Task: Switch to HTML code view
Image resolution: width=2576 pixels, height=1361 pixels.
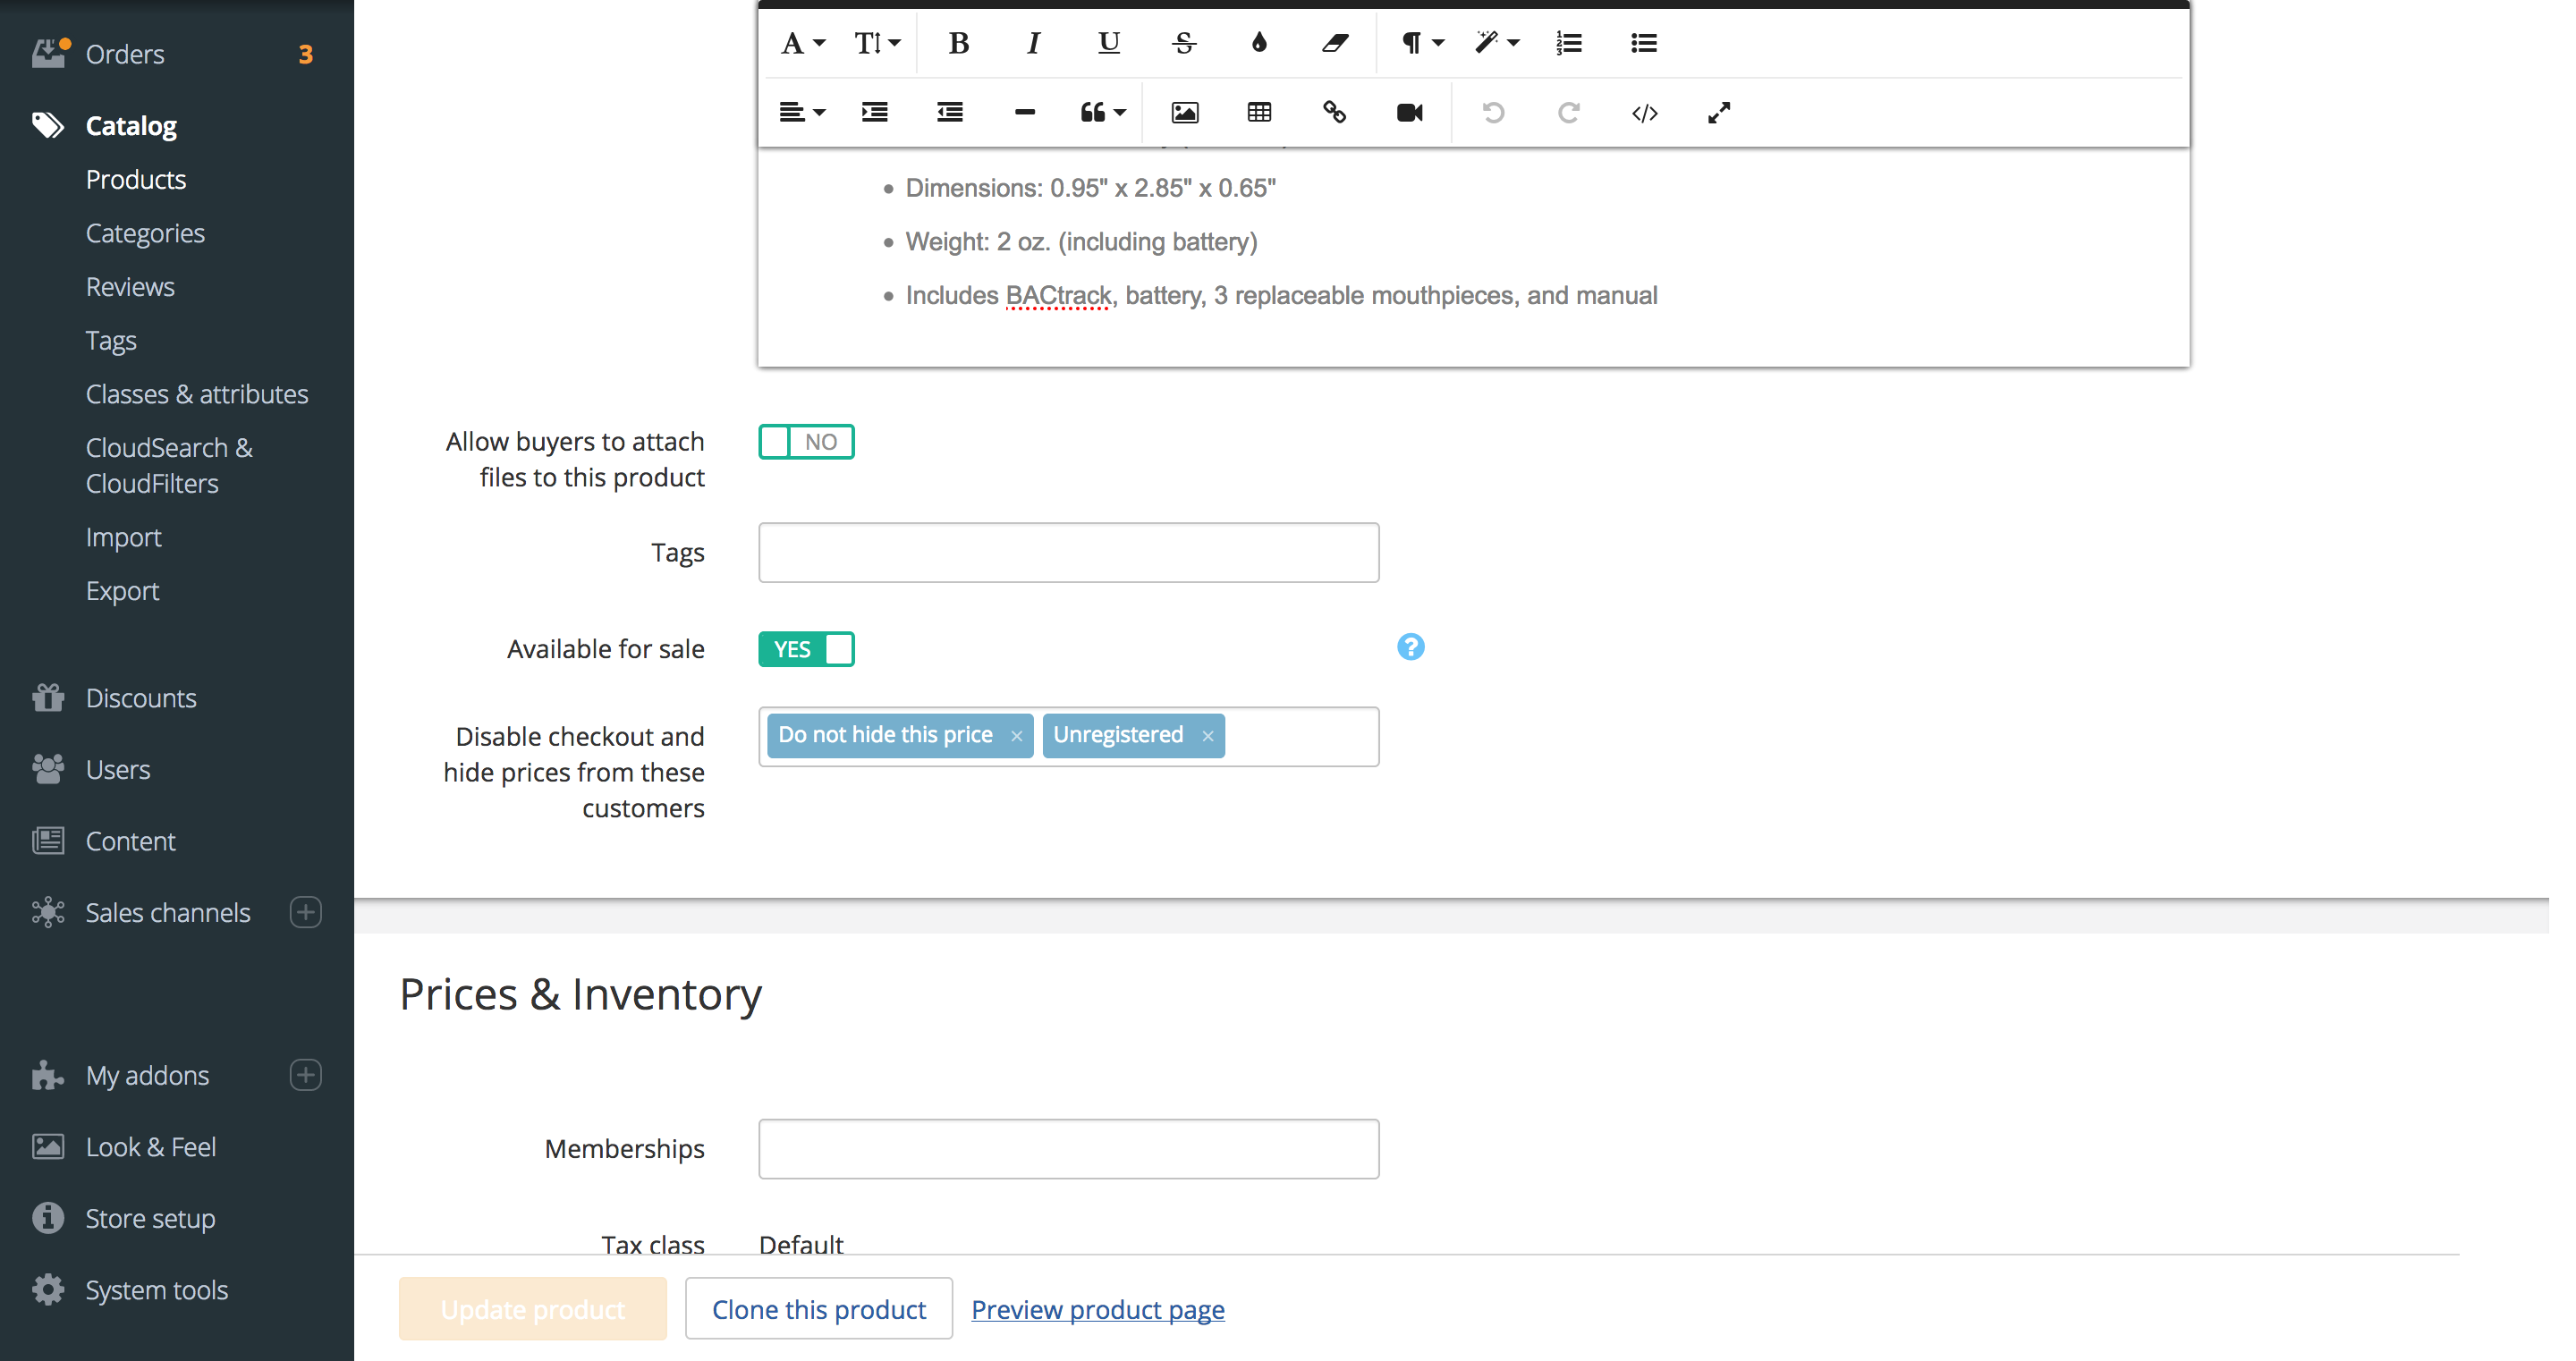Action: coord(1644,112)
